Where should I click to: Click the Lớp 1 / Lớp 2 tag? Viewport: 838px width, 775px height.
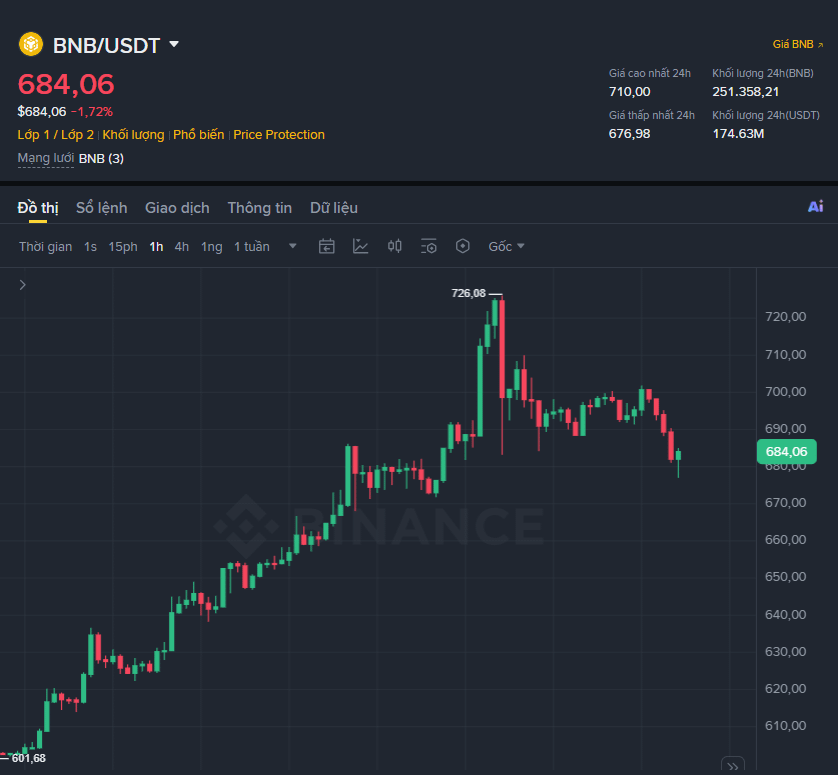pos(56,135)
